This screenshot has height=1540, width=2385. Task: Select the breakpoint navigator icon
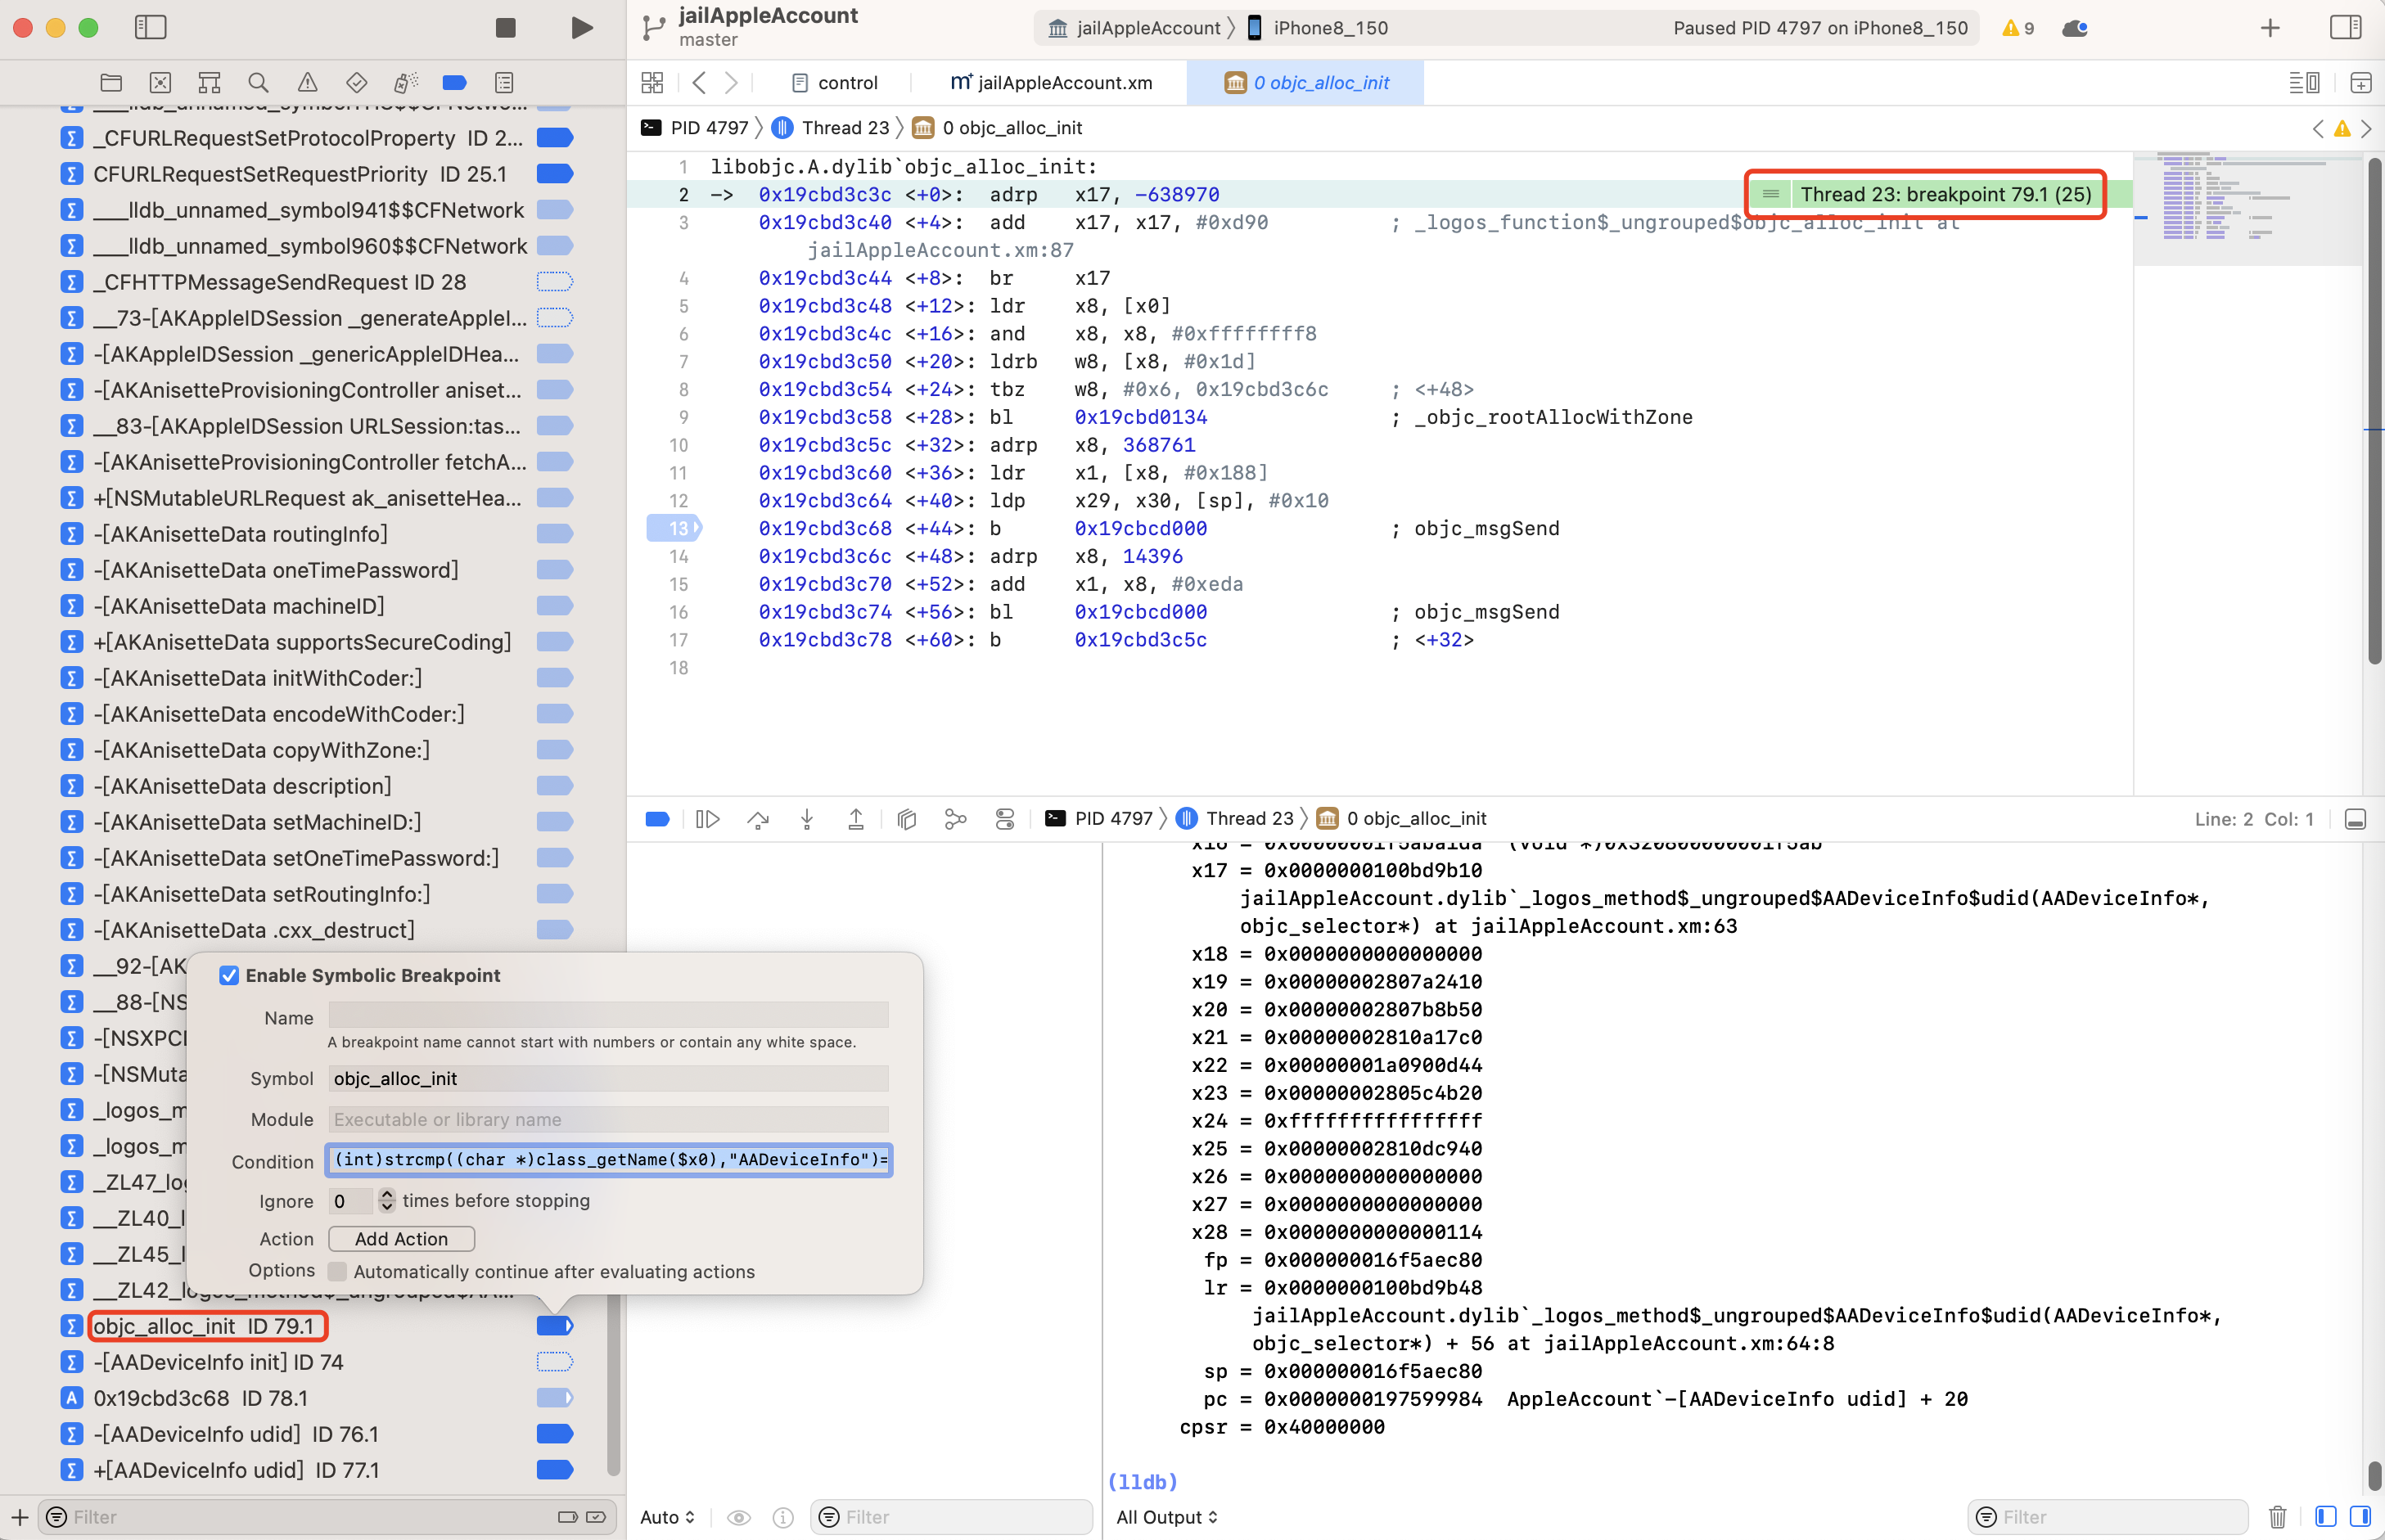point(454,83)
